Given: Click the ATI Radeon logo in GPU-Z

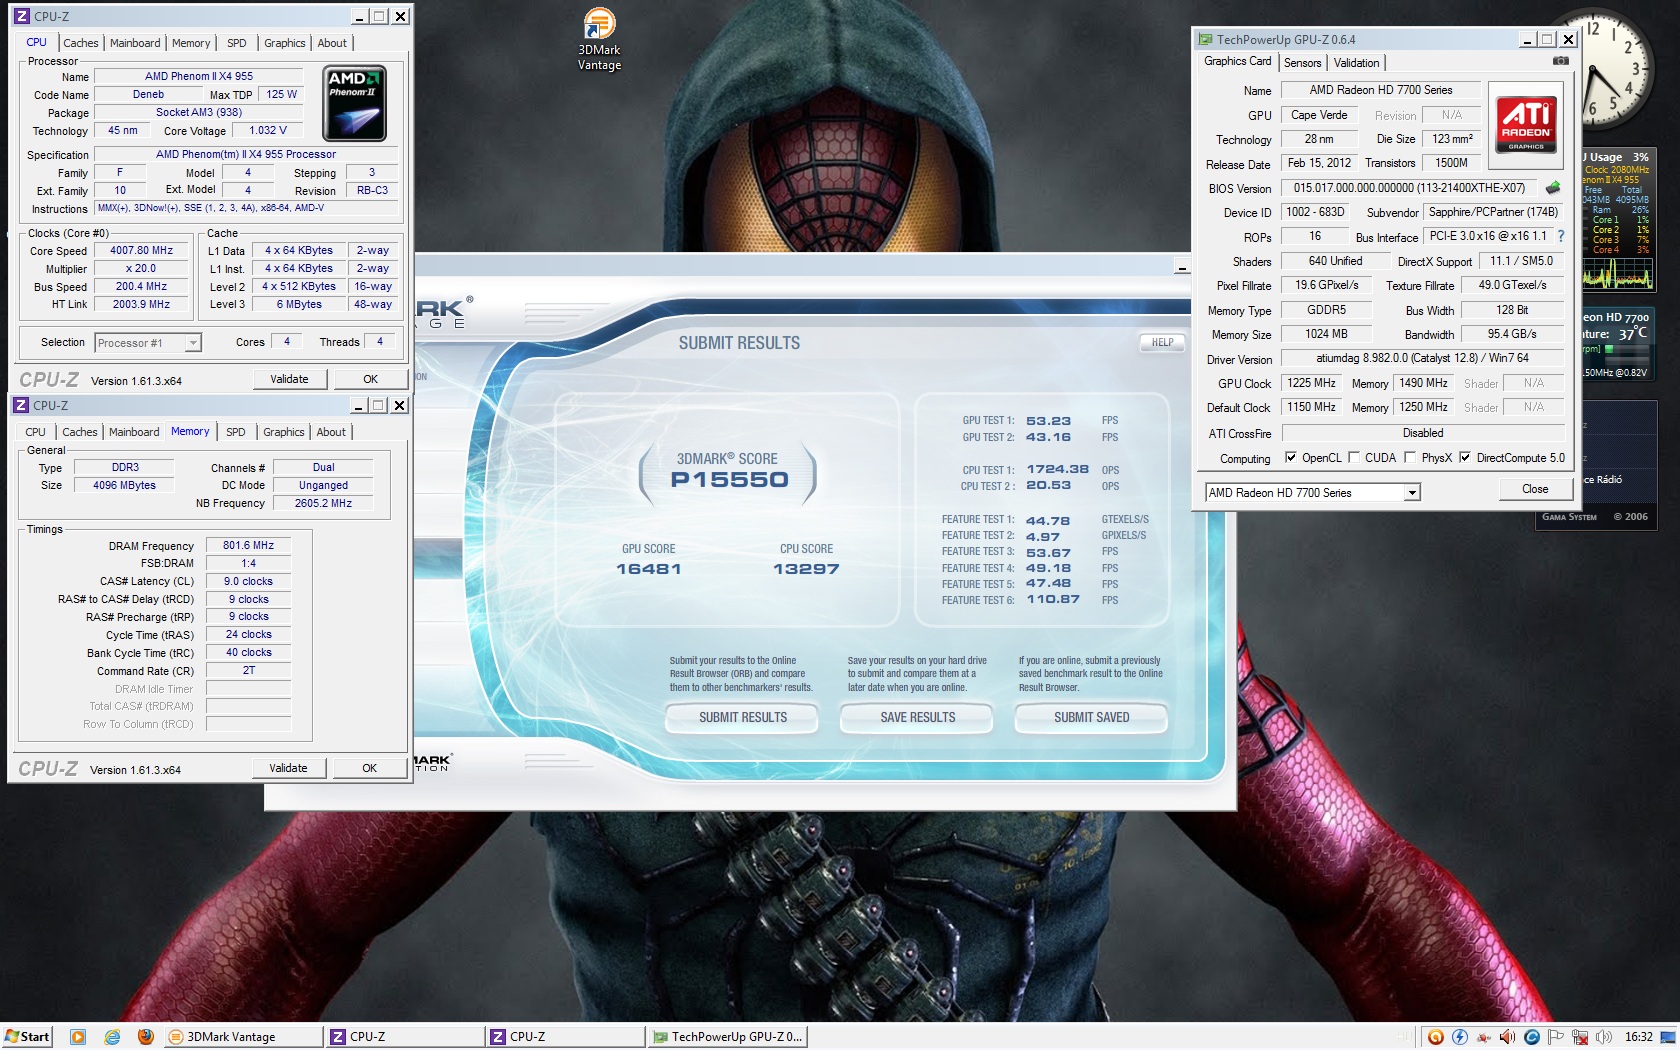Looking at the screenshot, I should coord(1526,124).
